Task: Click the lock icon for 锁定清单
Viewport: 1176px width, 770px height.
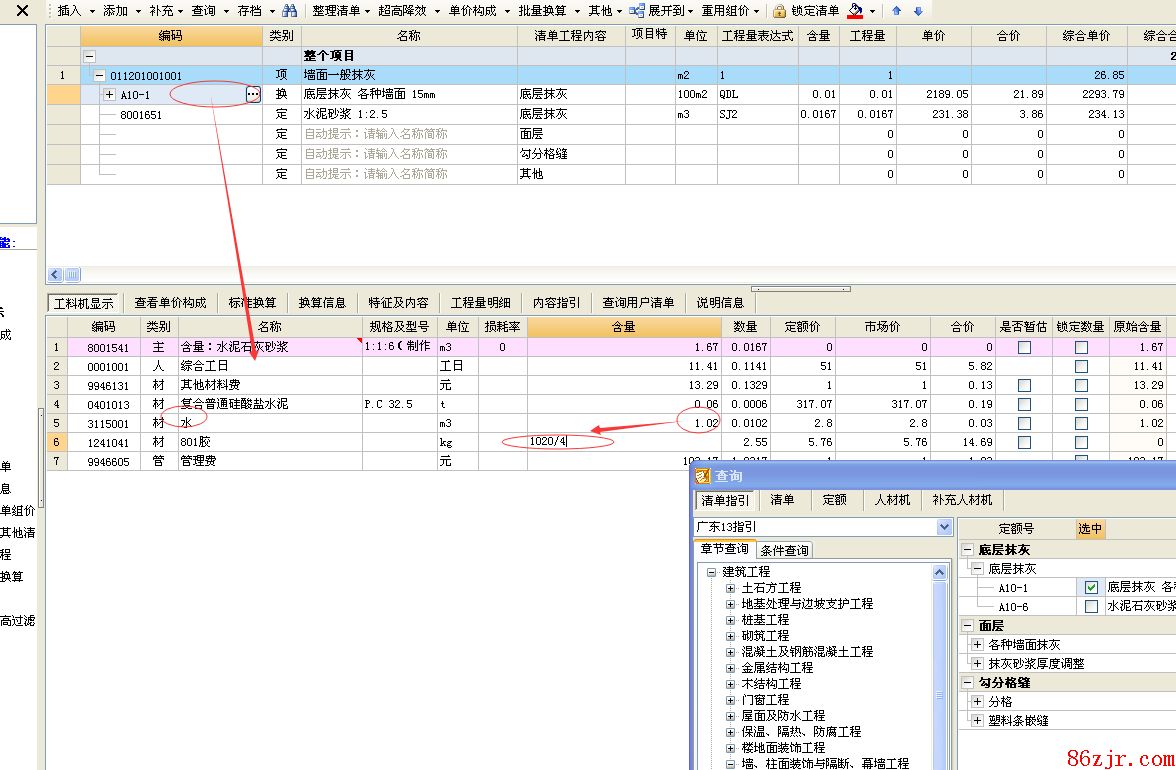Action: pyautogui.click(x=780, y=11)
